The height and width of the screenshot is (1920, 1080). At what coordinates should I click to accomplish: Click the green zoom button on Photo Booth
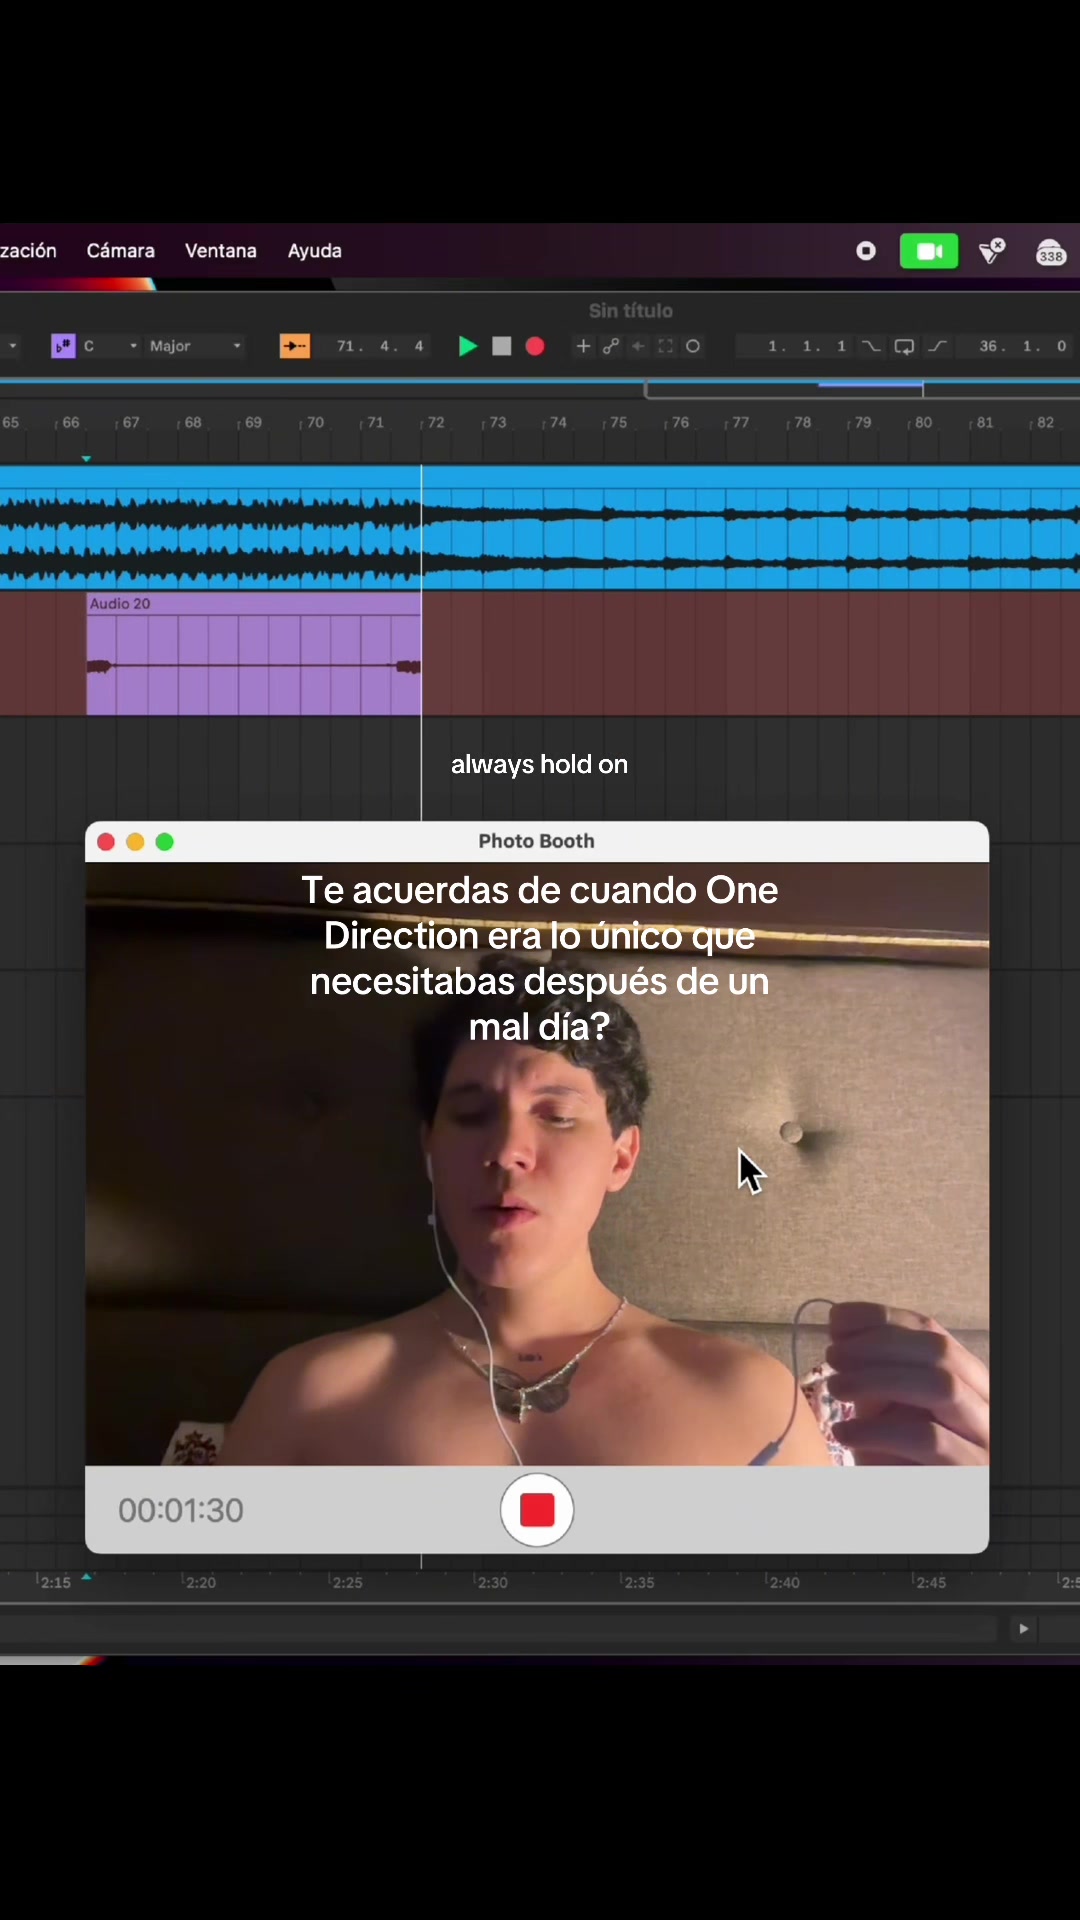(165, 842)
